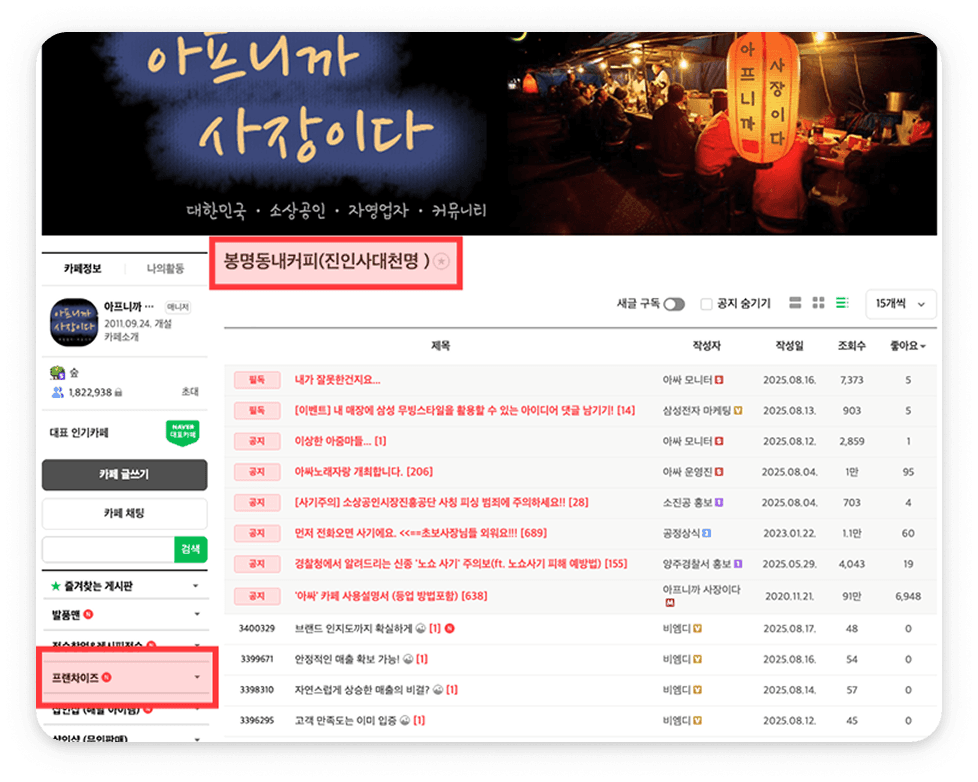Star the 봉명동내커피 board as favorite
Viewport: 978px width, 782px height.
(x=441, y=261)
